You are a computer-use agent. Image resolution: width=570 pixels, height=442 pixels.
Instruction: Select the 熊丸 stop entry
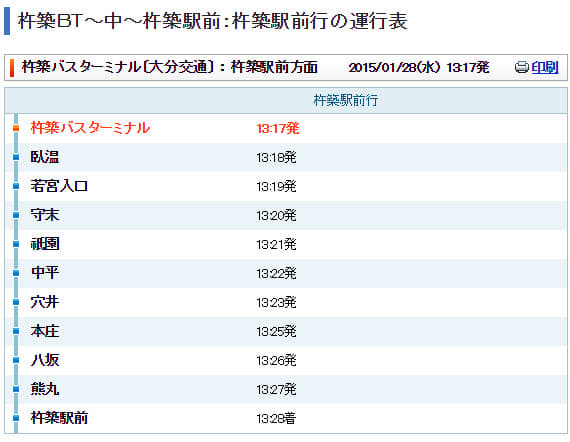[x=45, y=389]
